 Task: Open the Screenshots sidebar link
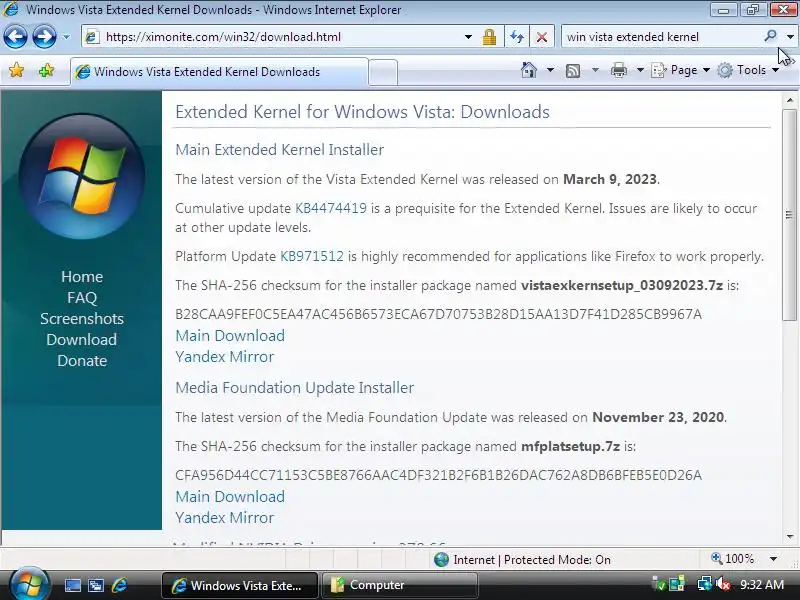(x=82, y=318)
